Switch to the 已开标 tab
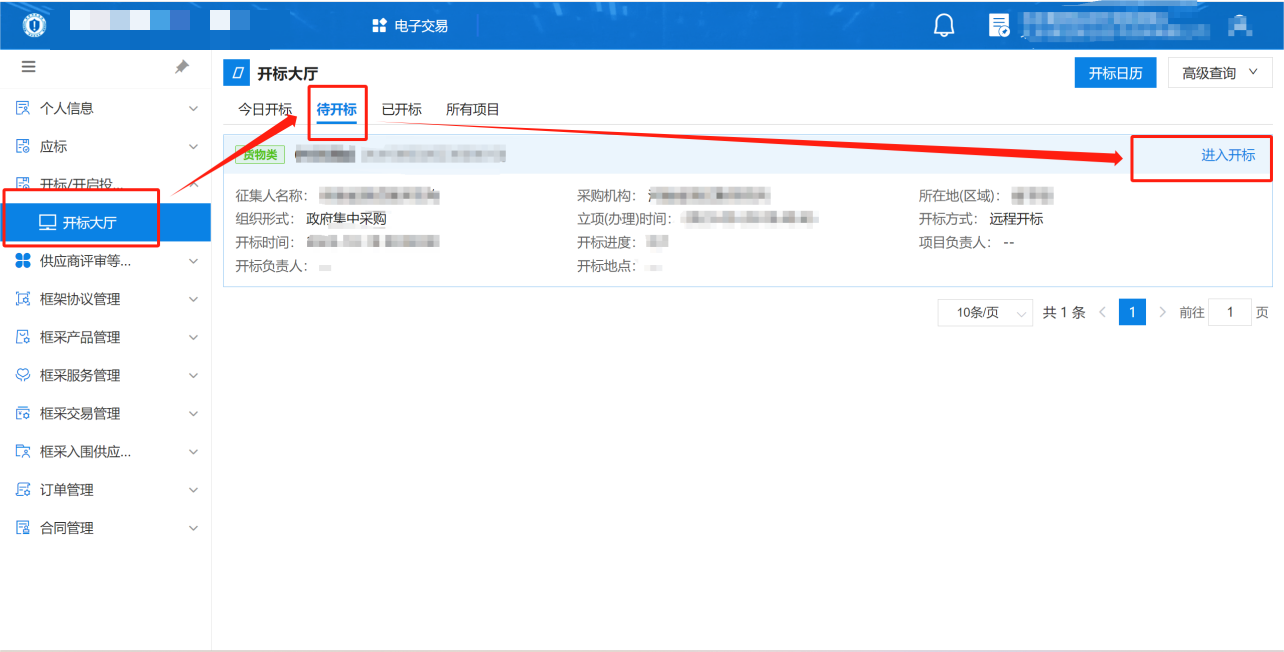The image size is (1284, 652). (x=402, y=109)
